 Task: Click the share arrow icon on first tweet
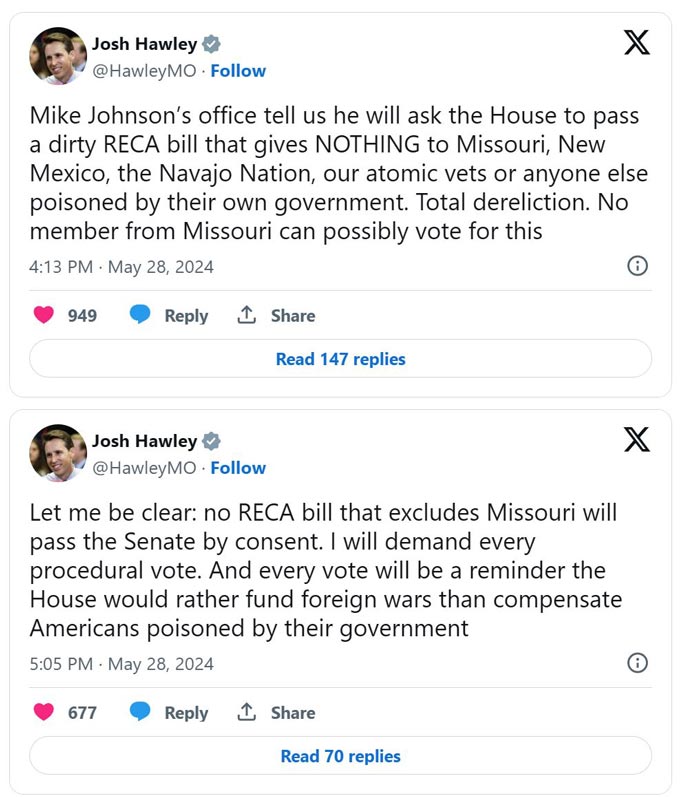pyautogui.click(x=246, y=315)
